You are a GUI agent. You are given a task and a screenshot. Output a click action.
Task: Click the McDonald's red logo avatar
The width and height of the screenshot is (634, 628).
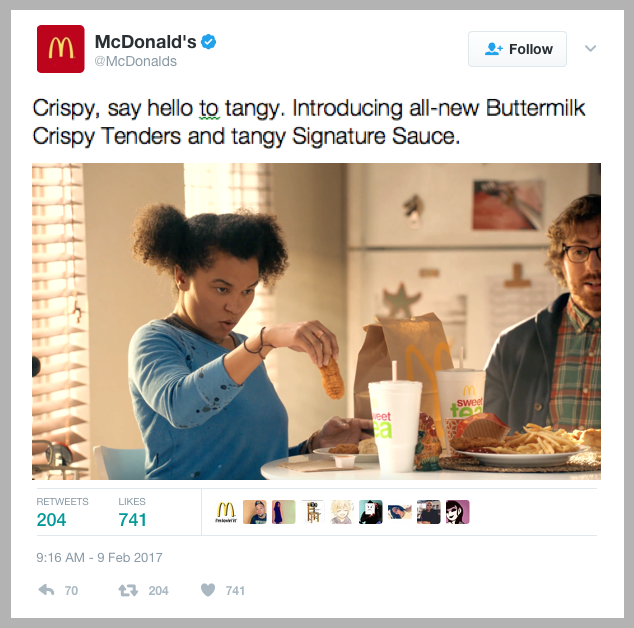point(61,49)
